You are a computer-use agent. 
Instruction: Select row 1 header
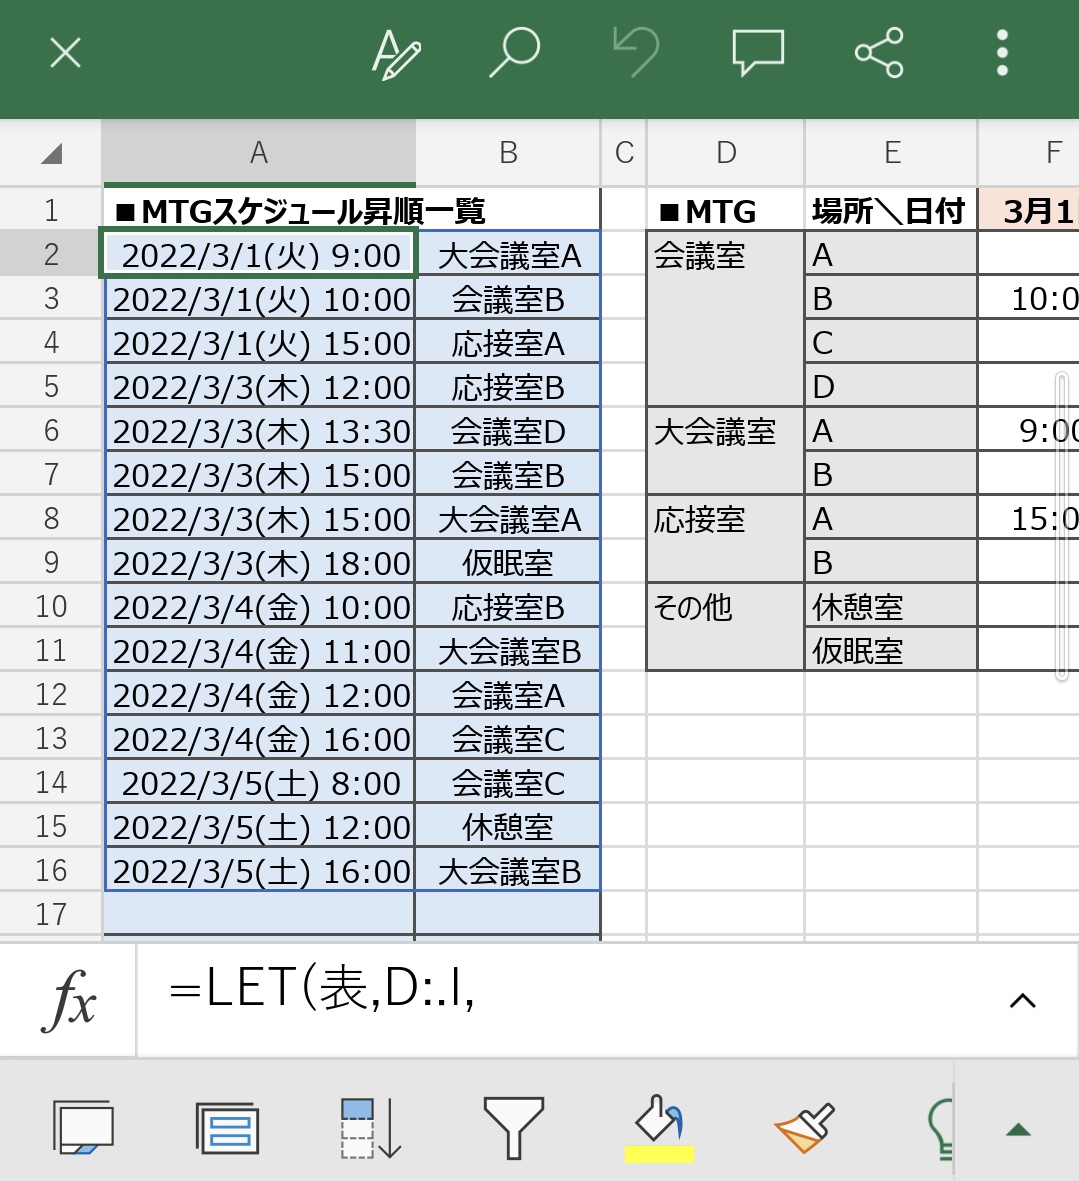[x=51, y=209]
